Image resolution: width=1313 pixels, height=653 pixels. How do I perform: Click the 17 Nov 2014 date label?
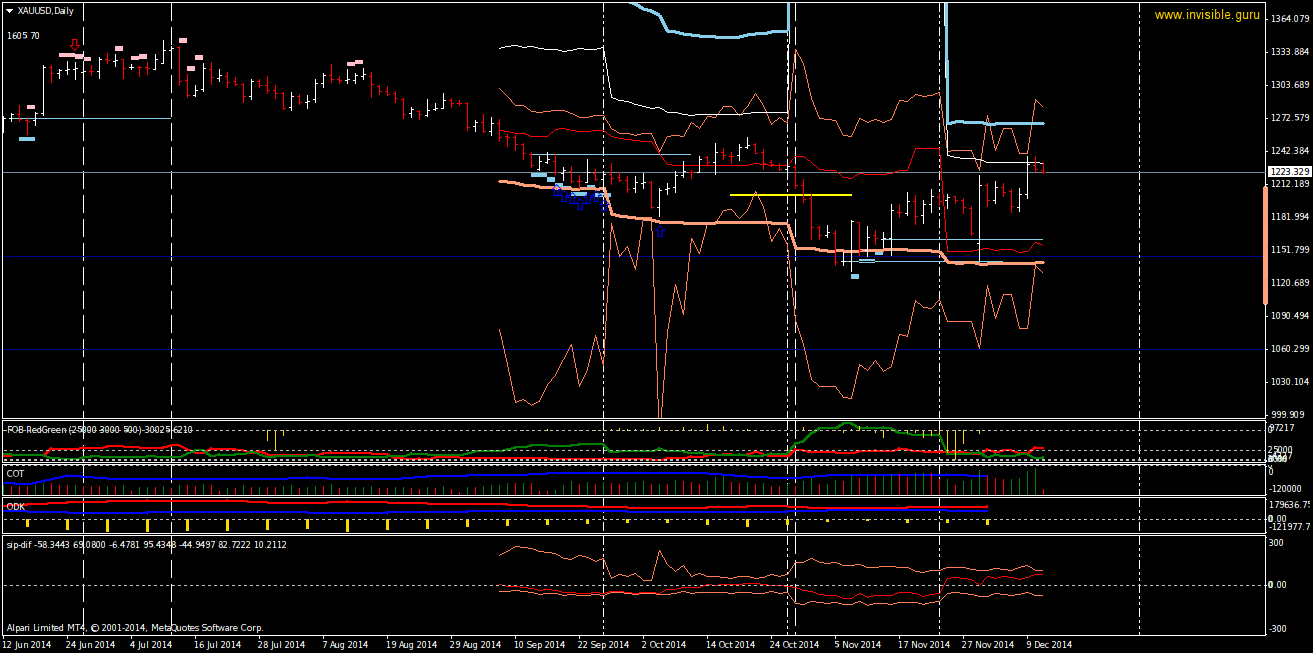pos(922,645)
